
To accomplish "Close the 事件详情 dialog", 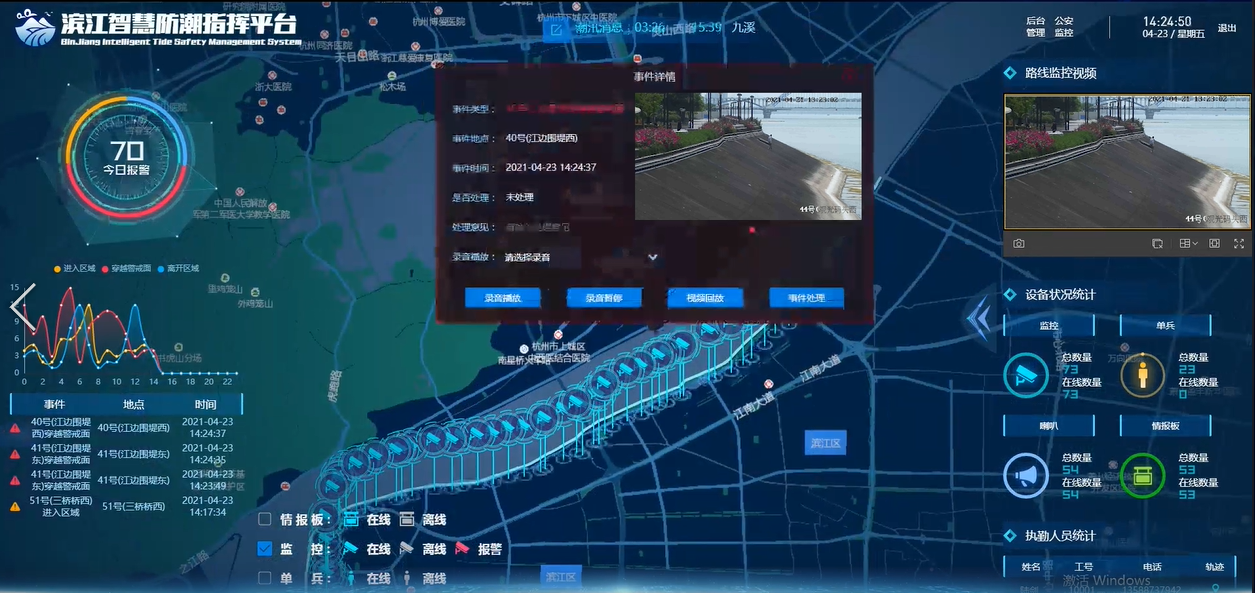I will [849, 74].
